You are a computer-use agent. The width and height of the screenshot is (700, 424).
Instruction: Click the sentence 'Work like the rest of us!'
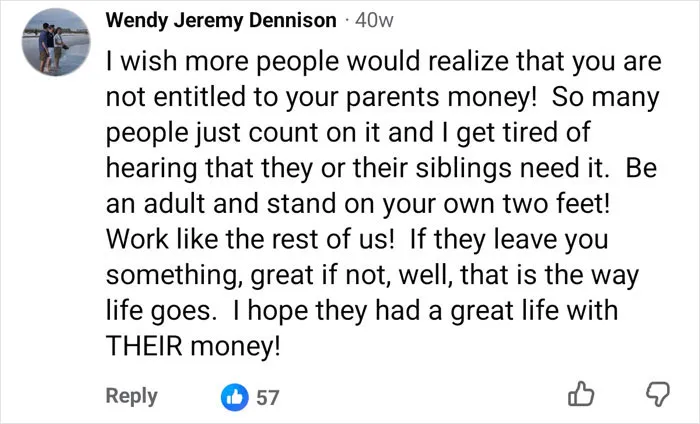click(x=250, y=240)
